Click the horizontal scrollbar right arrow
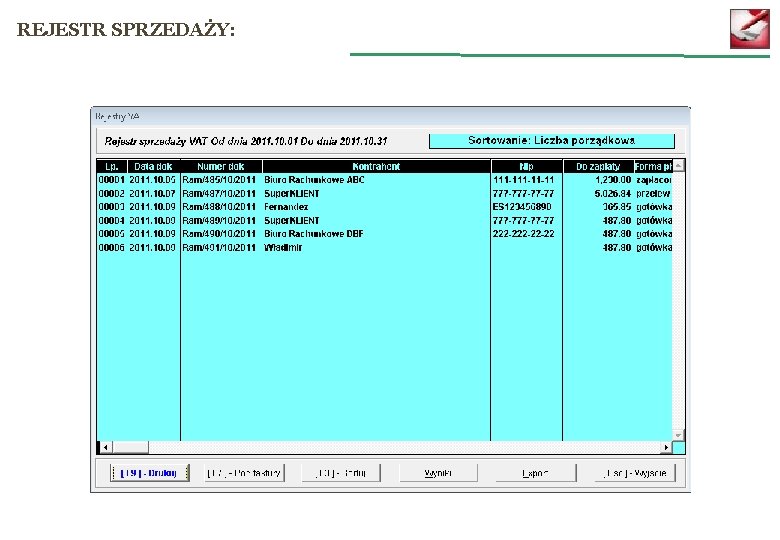Screen dimensions: 780x540 click(x=666, y=448)
